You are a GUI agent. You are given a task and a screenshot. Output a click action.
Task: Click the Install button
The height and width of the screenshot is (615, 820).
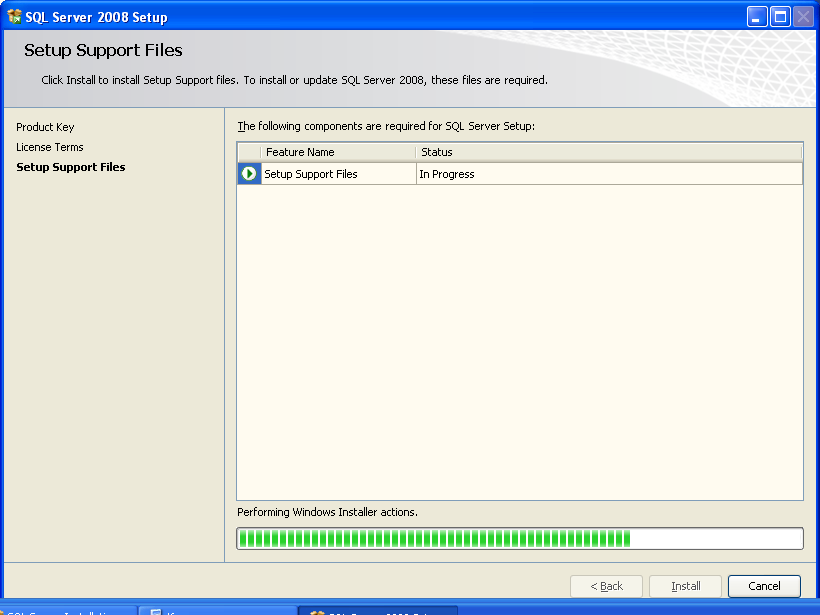(x=686, y=586)
